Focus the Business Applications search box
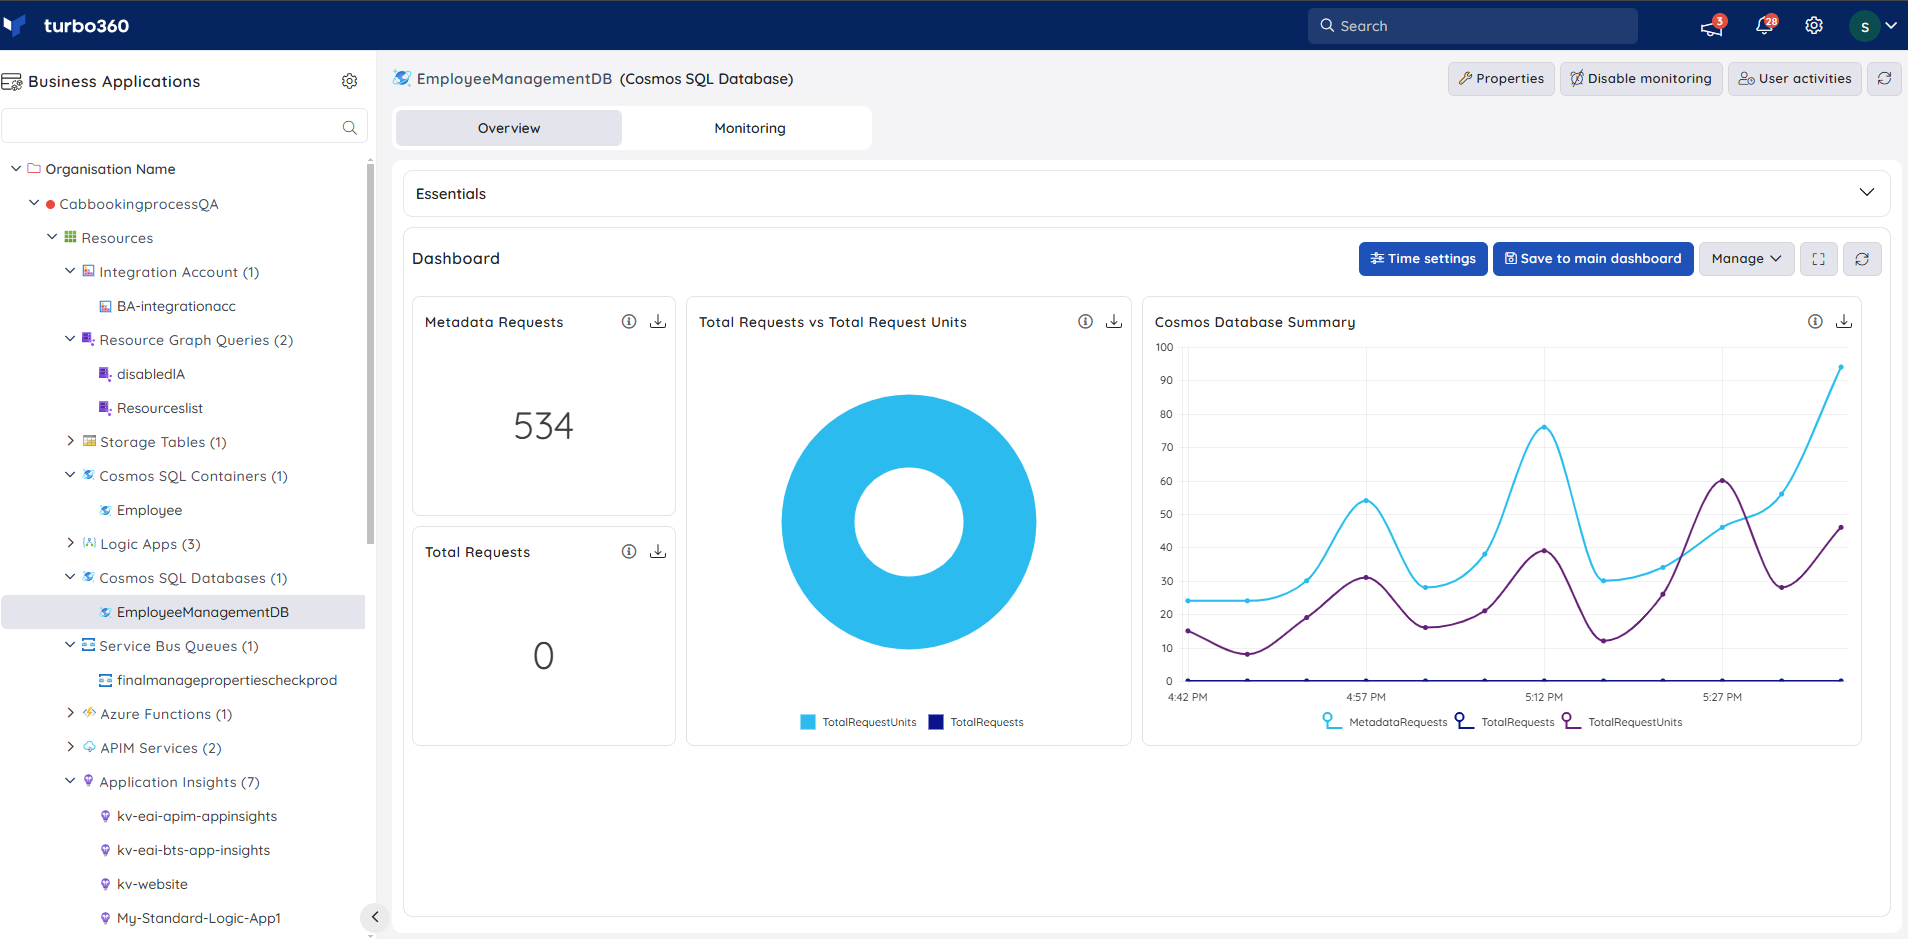This screenshot has width=1908, height=939. tap(184, 127)
